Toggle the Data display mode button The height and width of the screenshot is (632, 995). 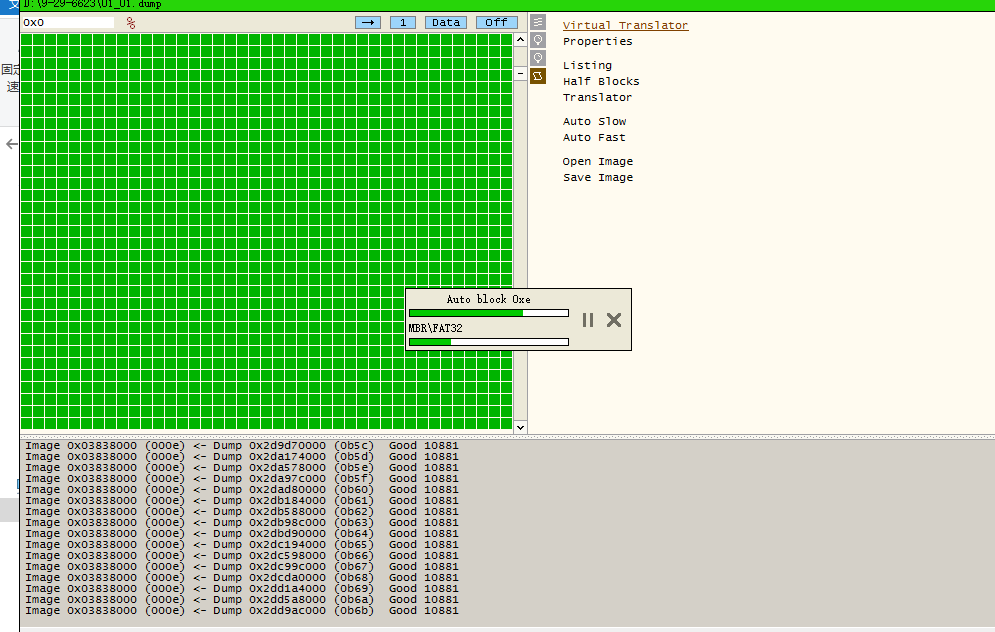444,21
